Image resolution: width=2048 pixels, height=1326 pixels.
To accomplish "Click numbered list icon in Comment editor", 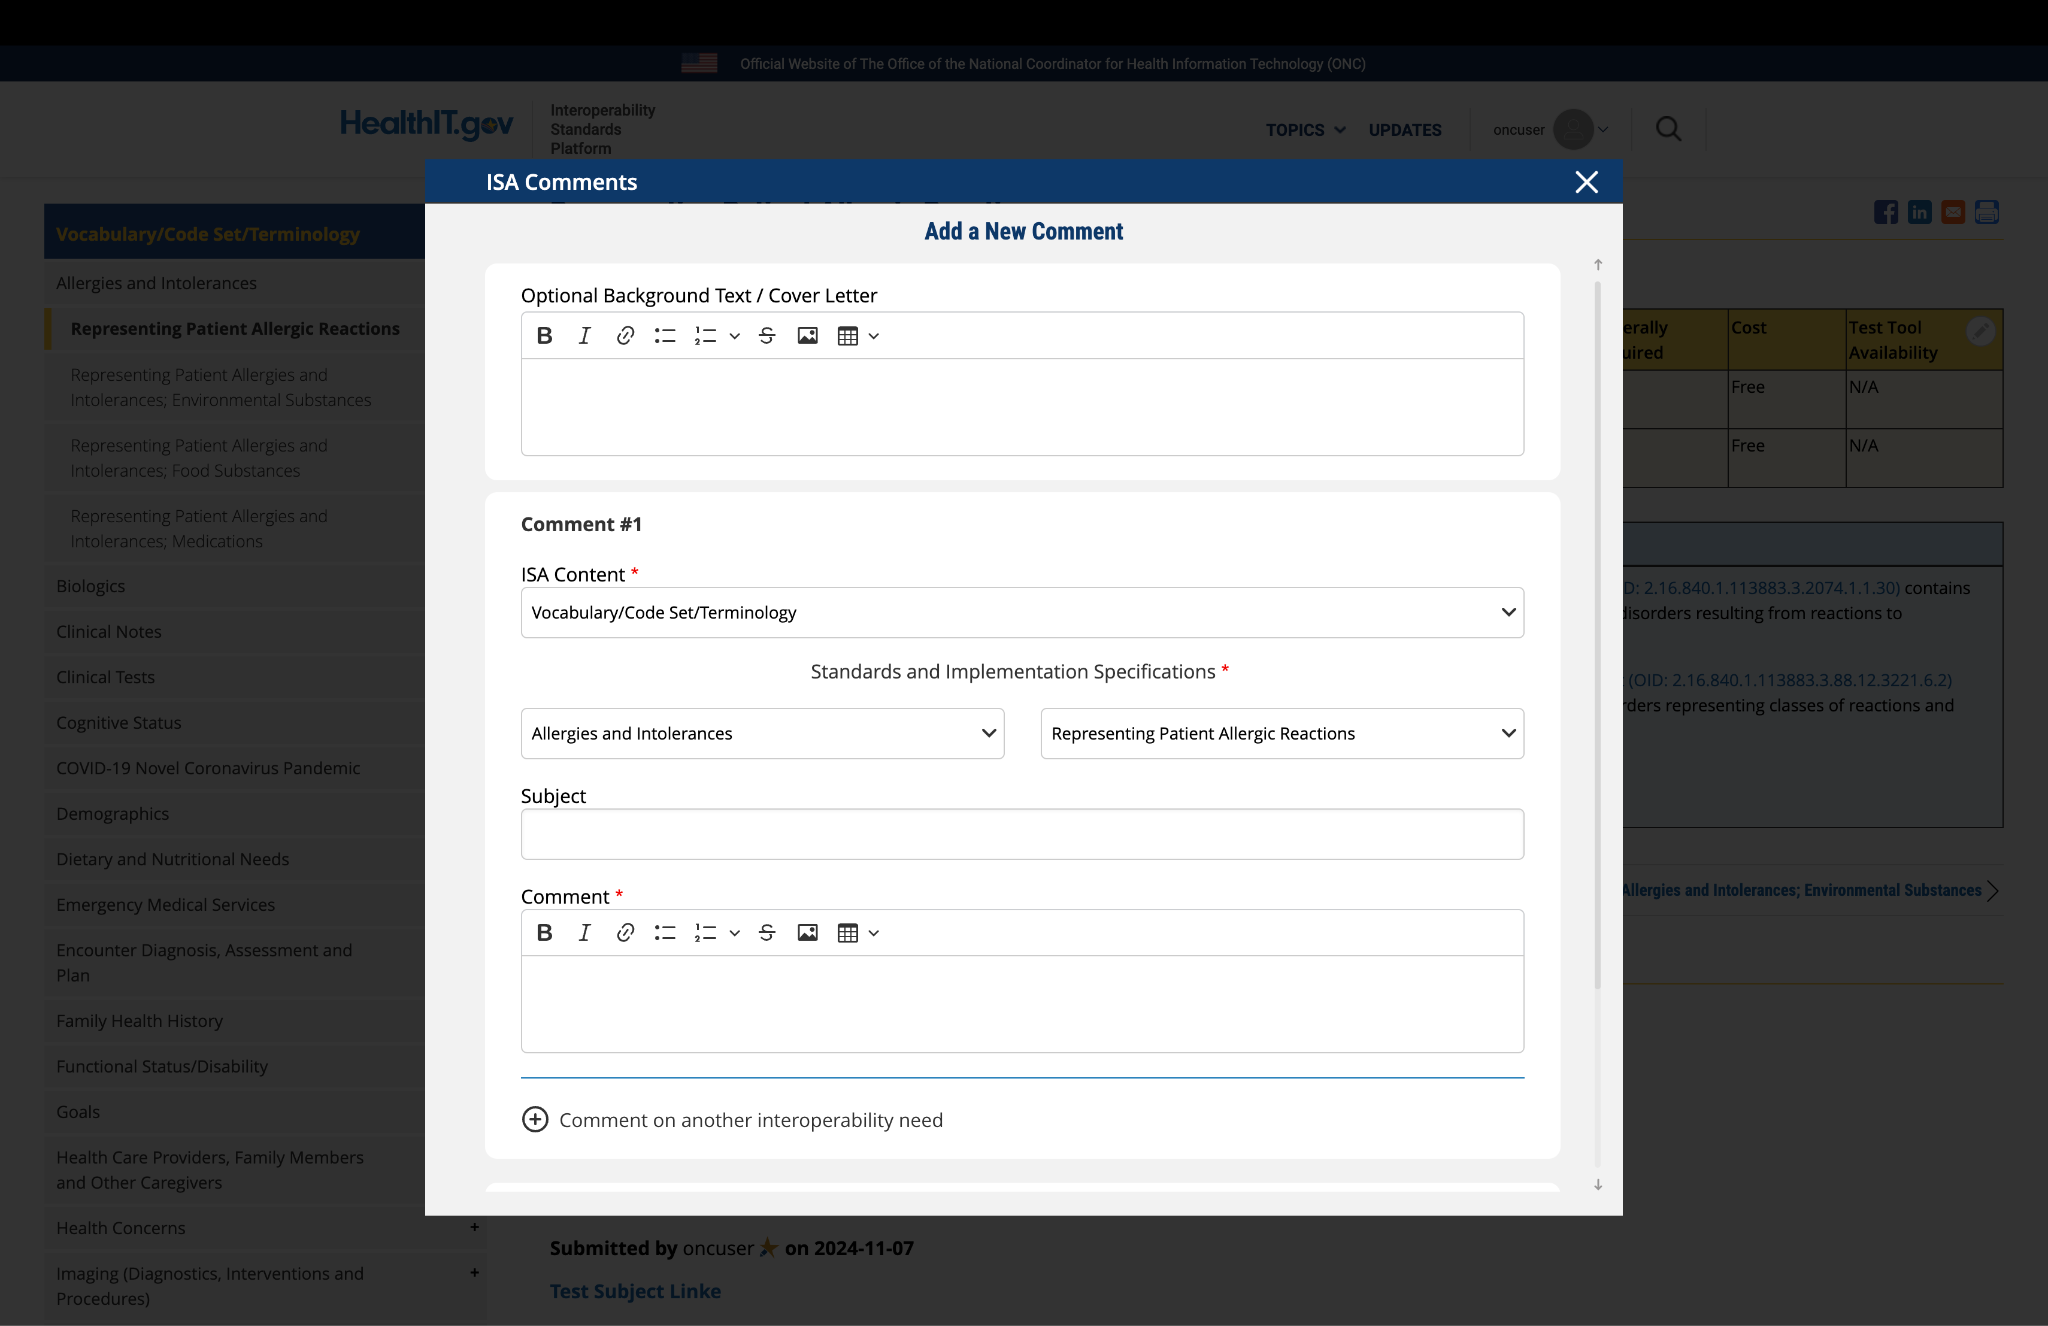I will 705,933.
